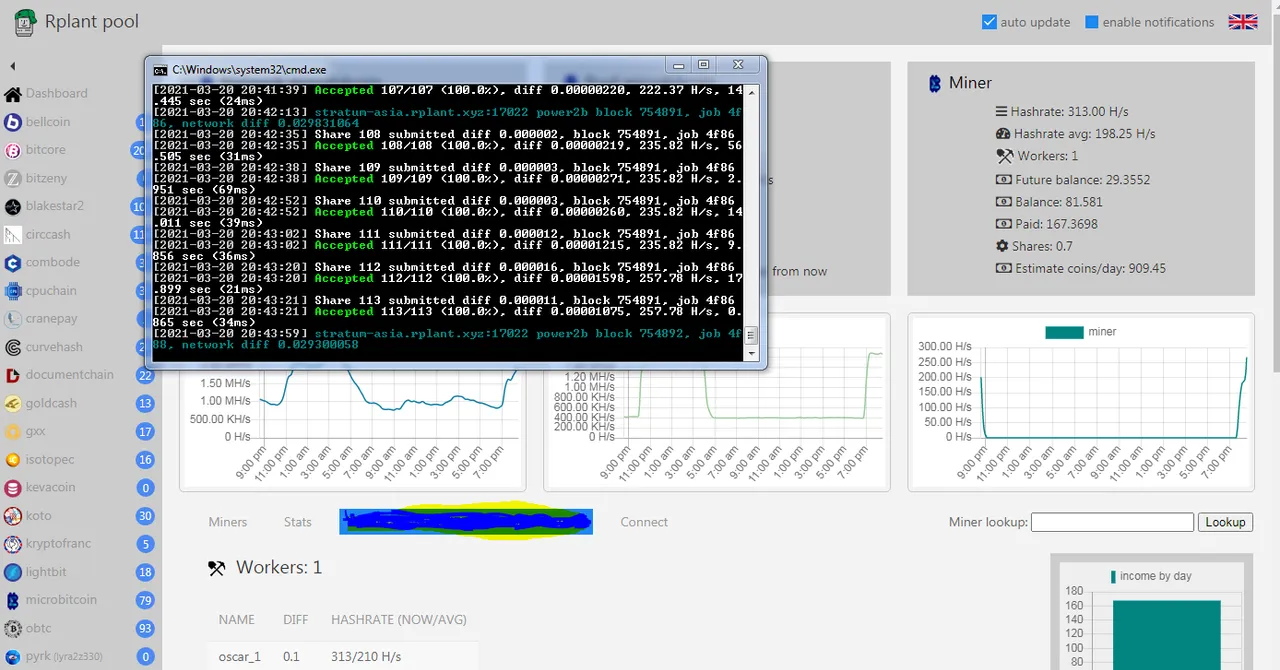Screen dimensions: 1280x670
Task: Click the Shares: 0.7 line
Action: pos(1034,246)
